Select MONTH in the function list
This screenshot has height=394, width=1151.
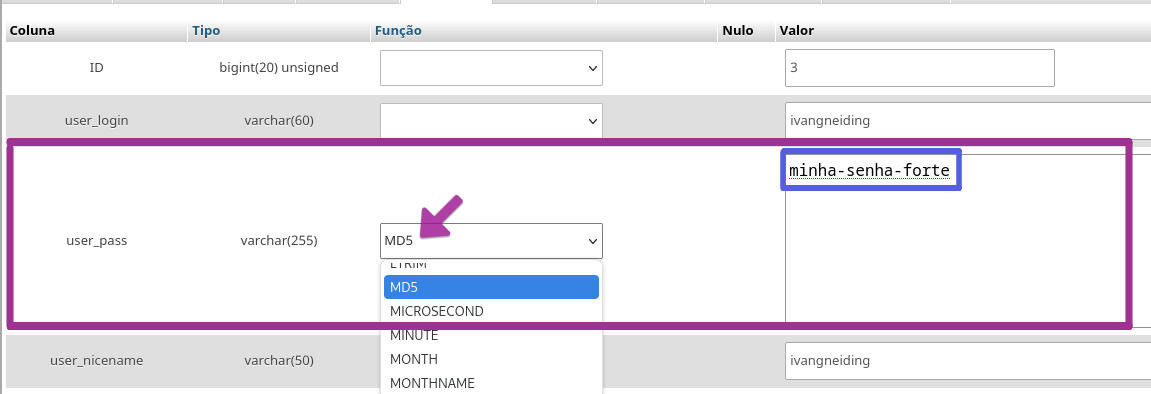[x=491, y=360]
